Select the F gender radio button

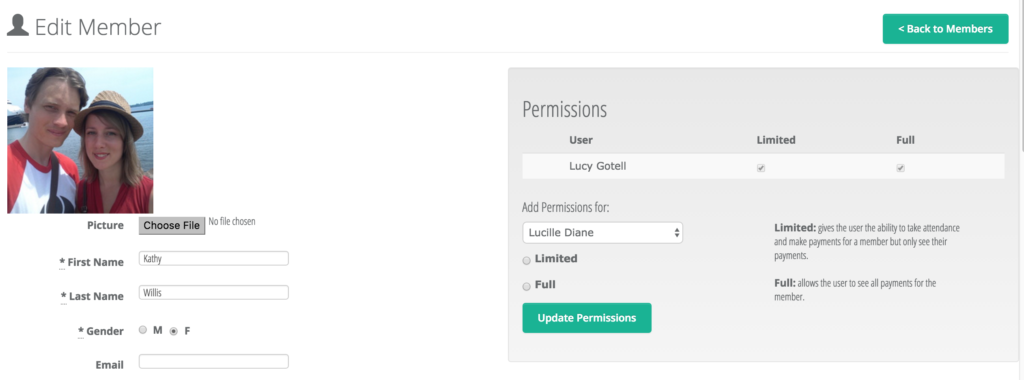173,331
